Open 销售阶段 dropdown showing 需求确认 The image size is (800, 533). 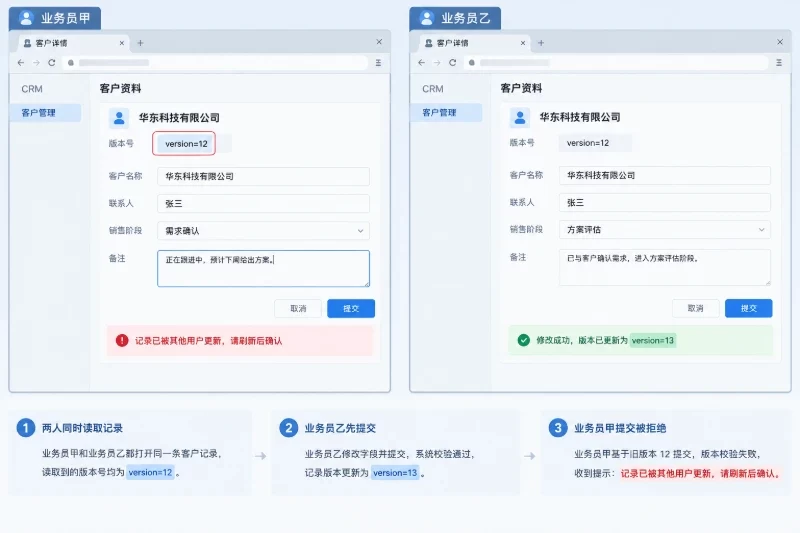pos(263,231)
